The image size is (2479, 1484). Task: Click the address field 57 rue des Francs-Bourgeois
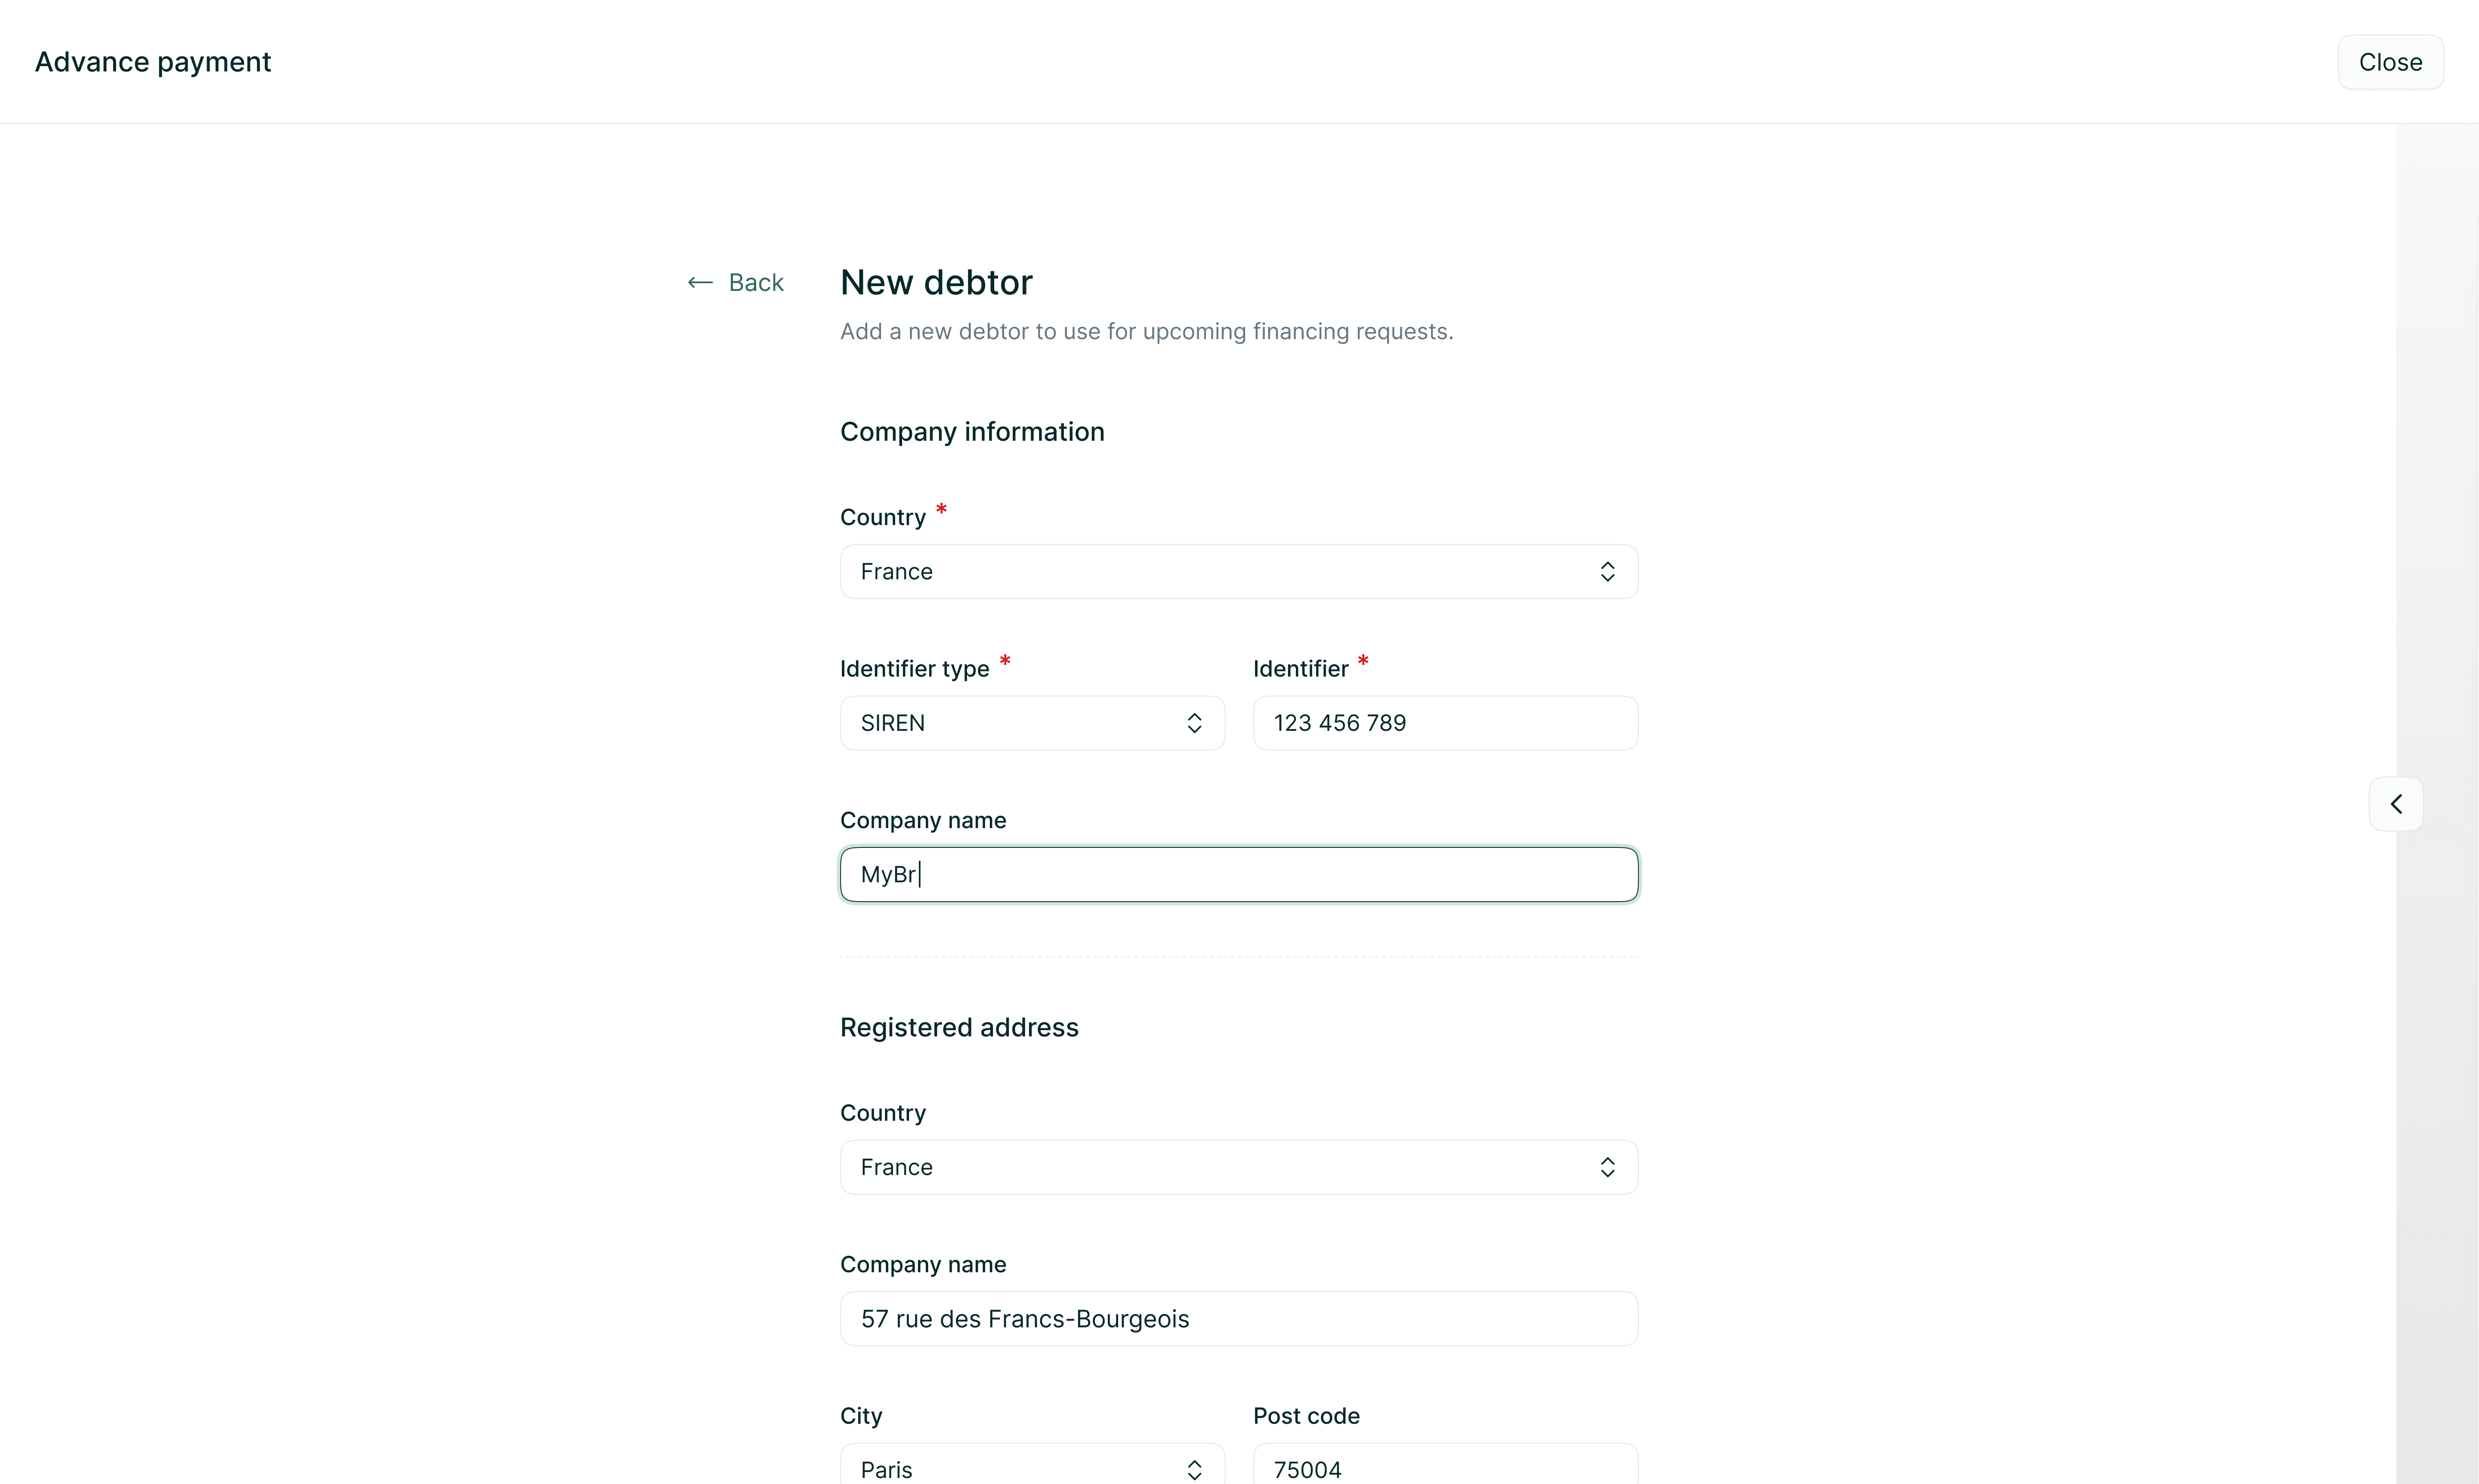point(1238,1319)
